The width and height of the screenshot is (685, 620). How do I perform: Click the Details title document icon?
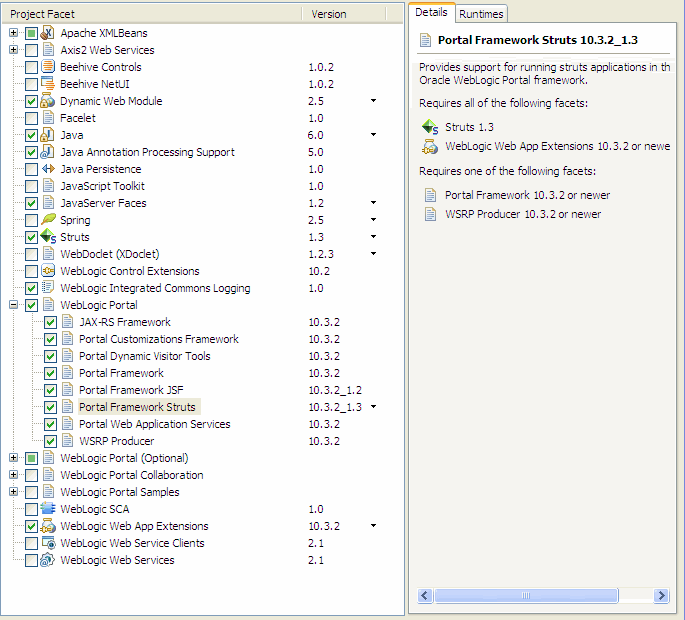coord(425,40)
